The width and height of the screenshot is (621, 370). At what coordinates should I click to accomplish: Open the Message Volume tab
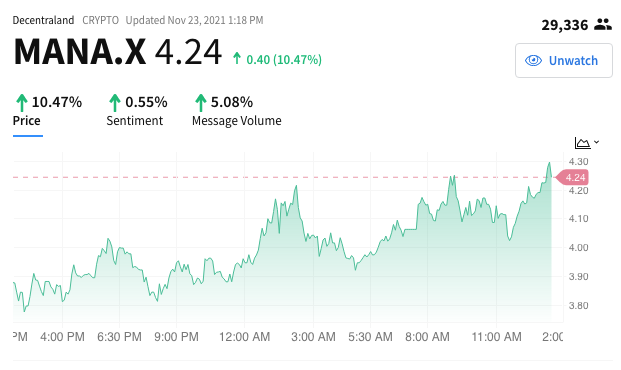click(237, 120)
